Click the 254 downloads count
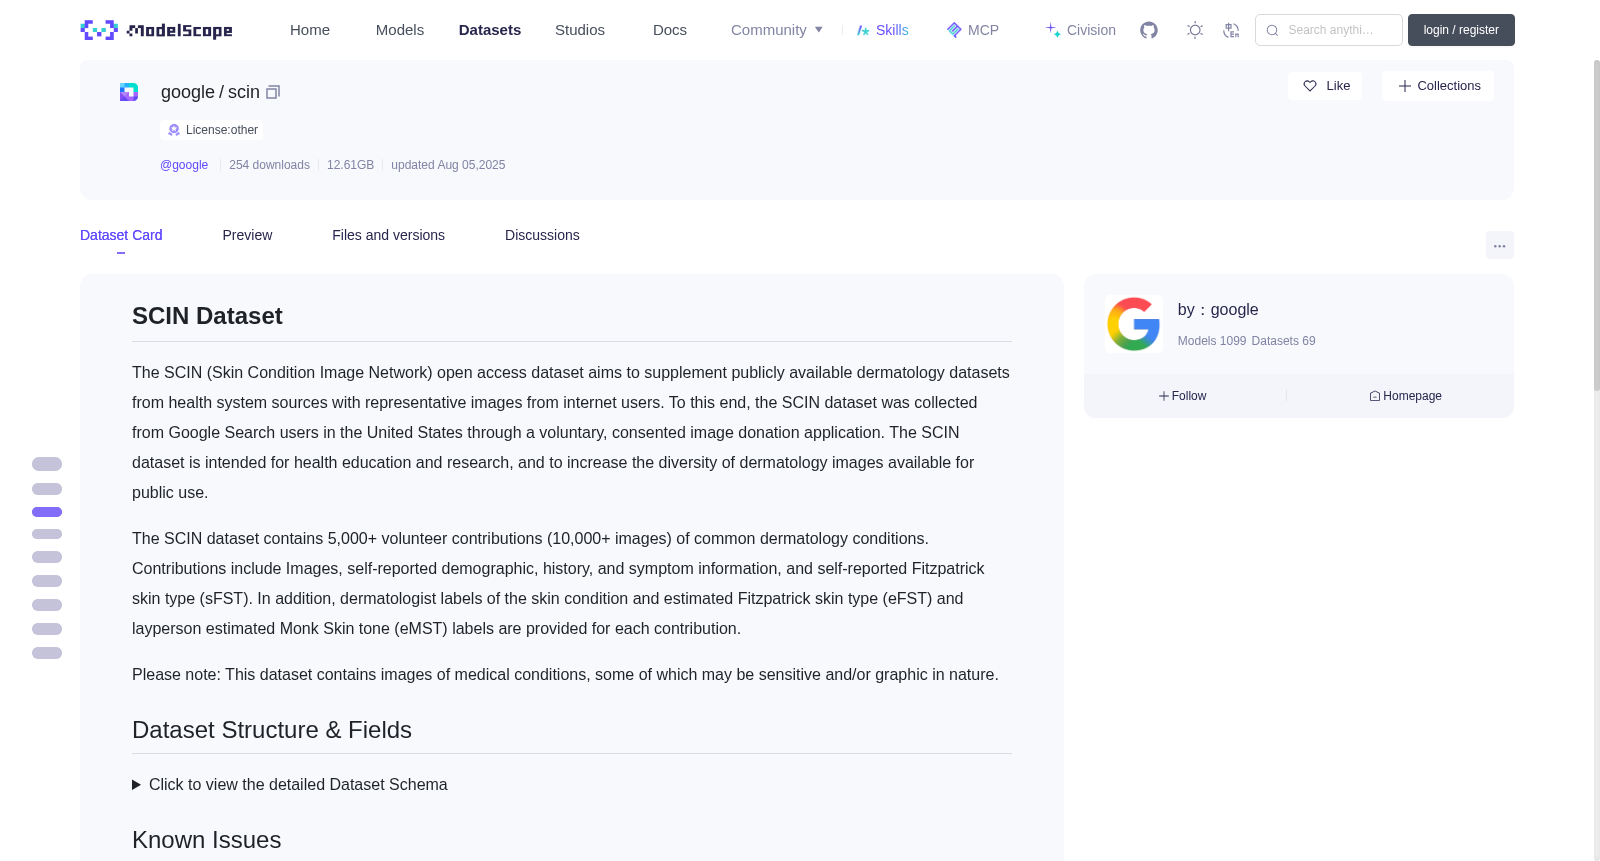The image size is (1600, 861). pos(269,165)
